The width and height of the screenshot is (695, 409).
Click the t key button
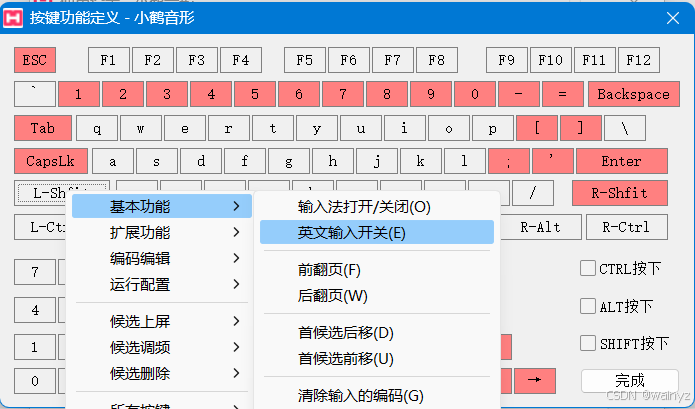pos(273,128)
